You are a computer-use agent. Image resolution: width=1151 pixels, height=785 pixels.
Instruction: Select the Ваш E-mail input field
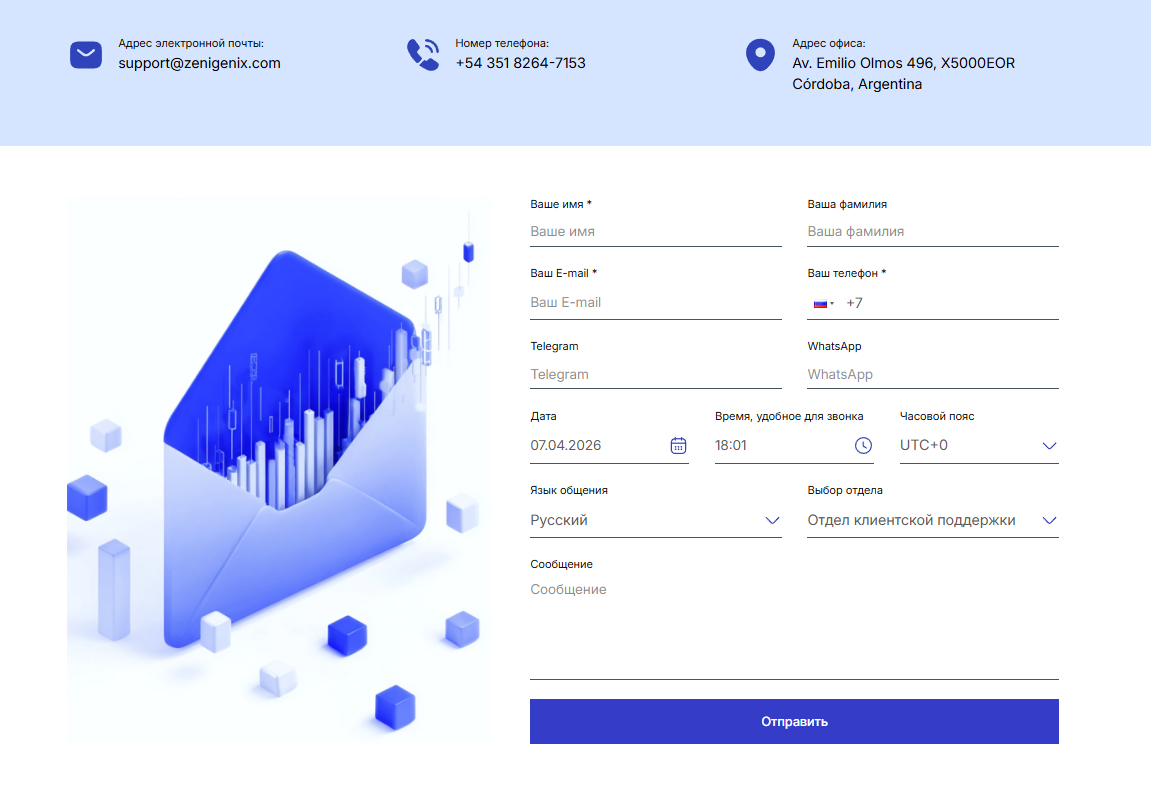pyautogui.click(x=655, y=303)
